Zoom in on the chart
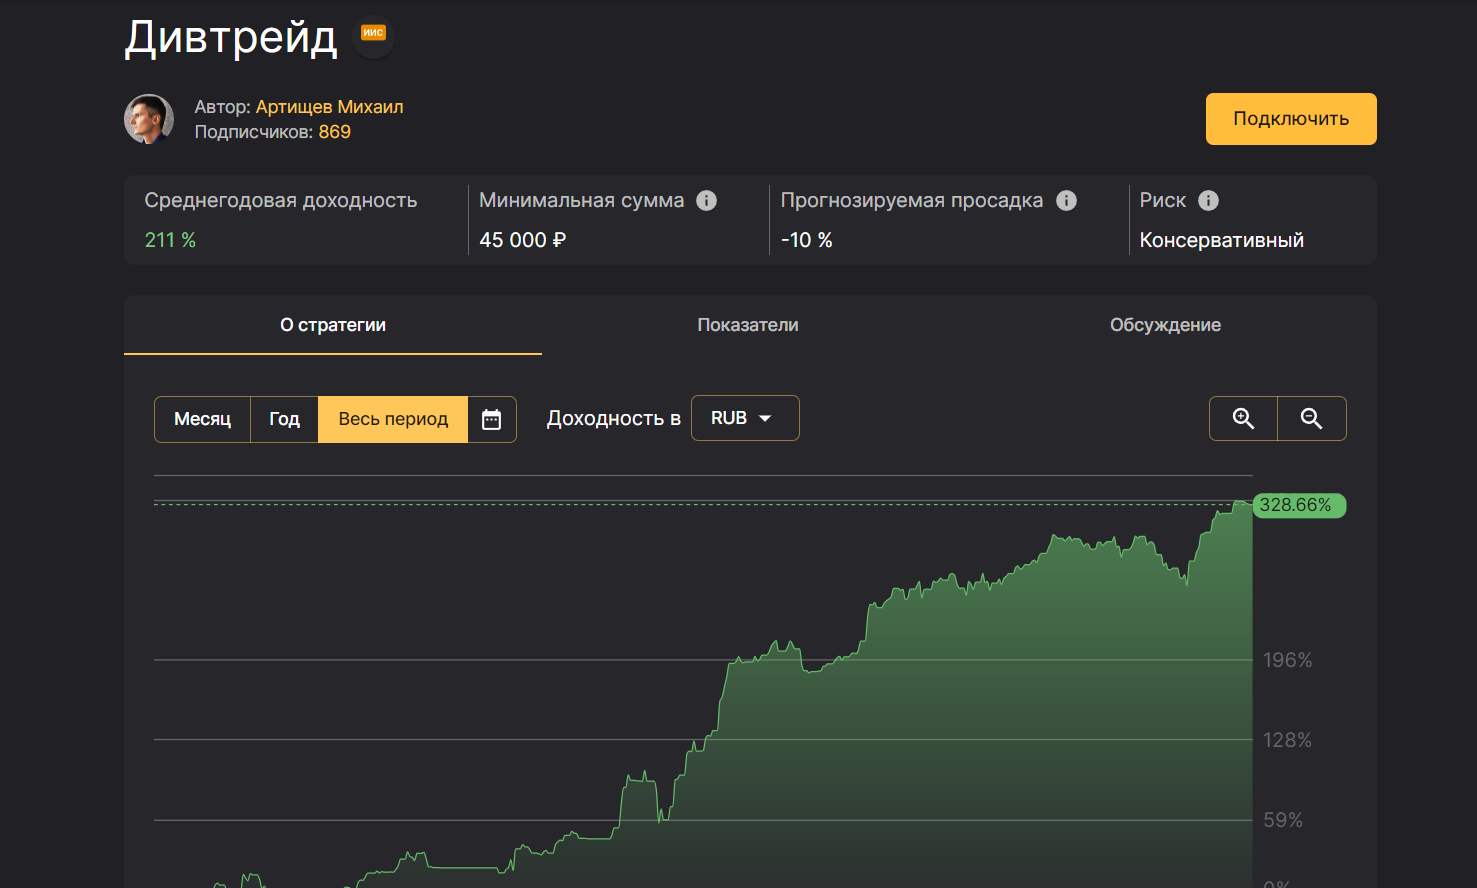The image size is (1477, 888). [1243, 419]
